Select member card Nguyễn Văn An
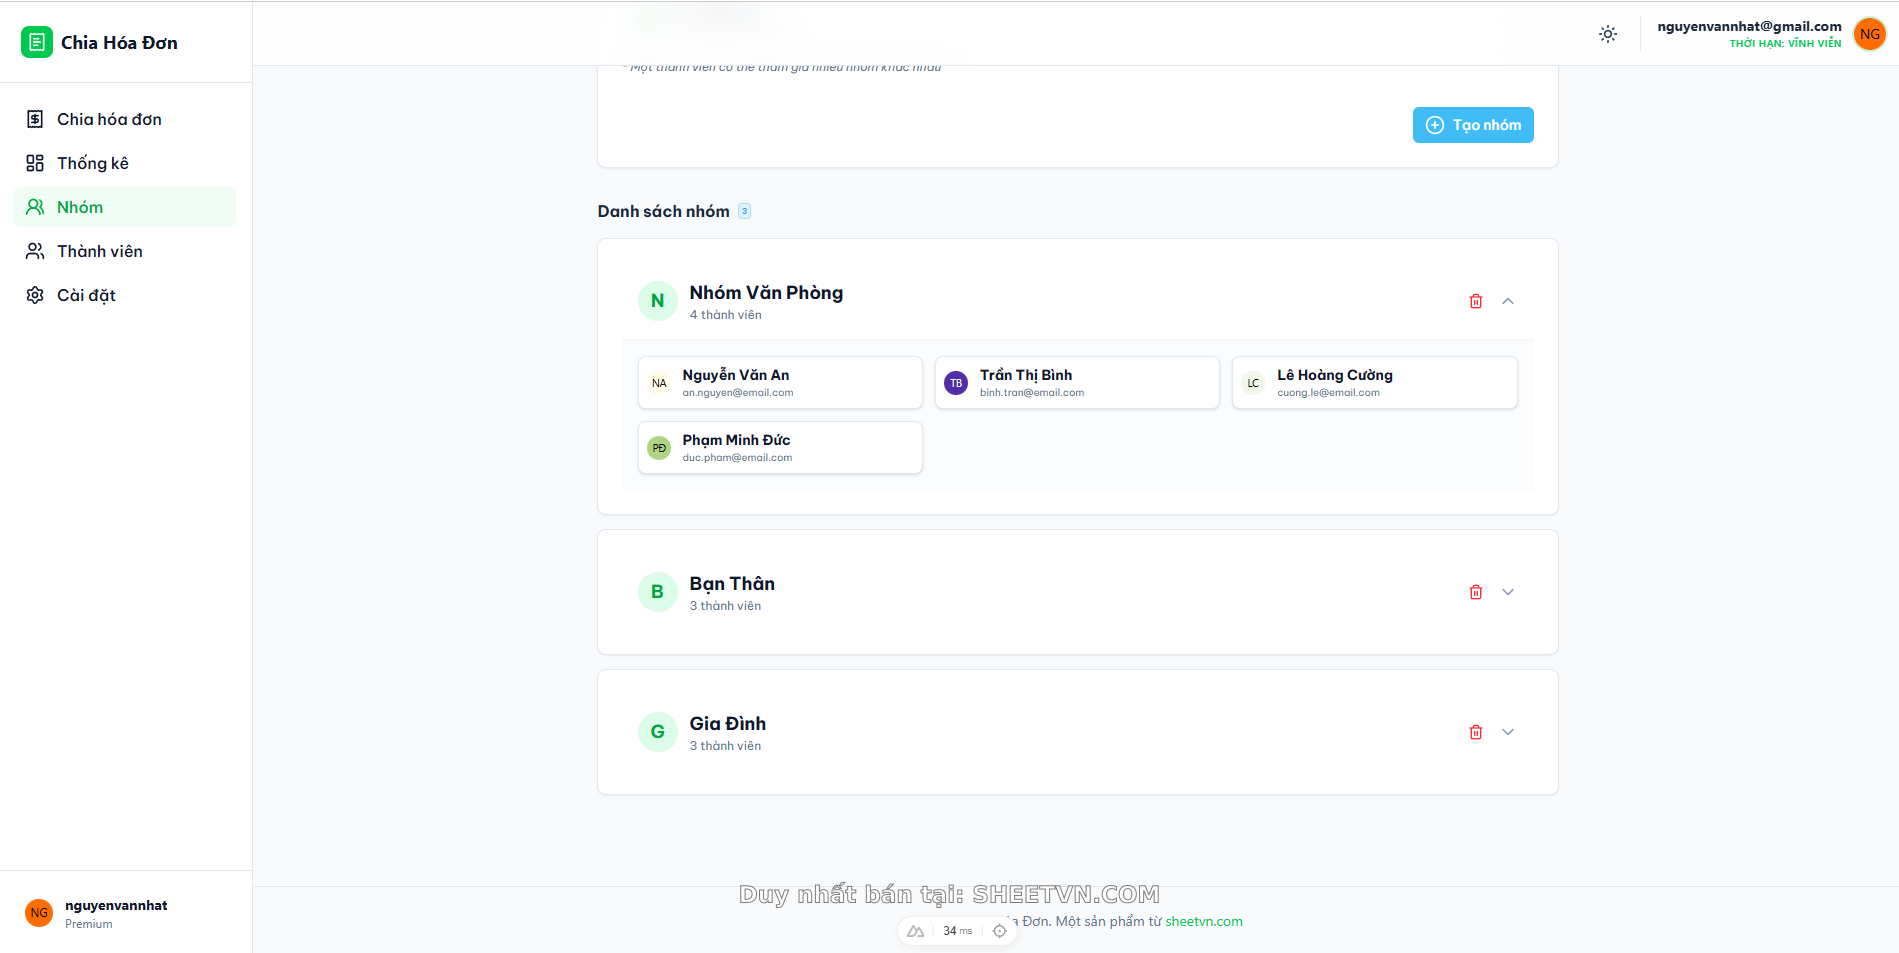Image resolution: width=1899 pixels, height=953 pixels. pyautogui.click(x=779, y=383)
